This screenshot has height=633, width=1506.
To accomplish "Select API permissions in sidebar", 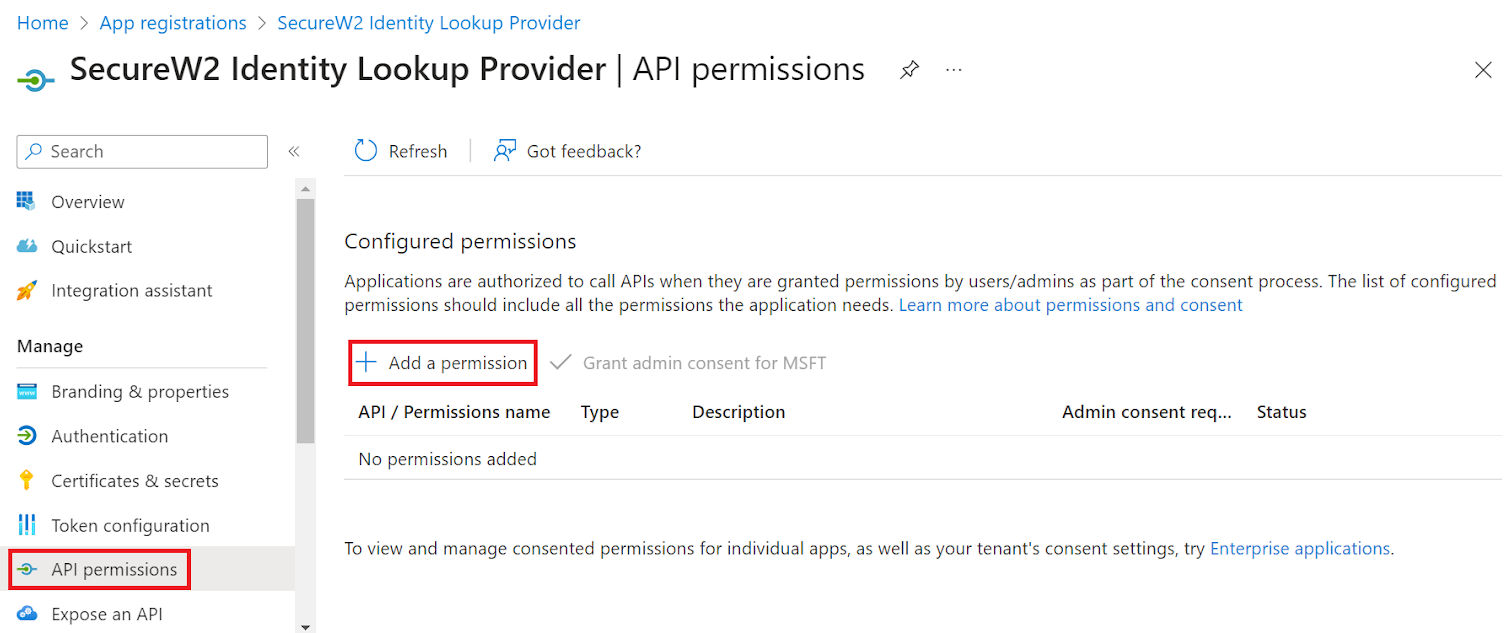I will coord(113,570).
